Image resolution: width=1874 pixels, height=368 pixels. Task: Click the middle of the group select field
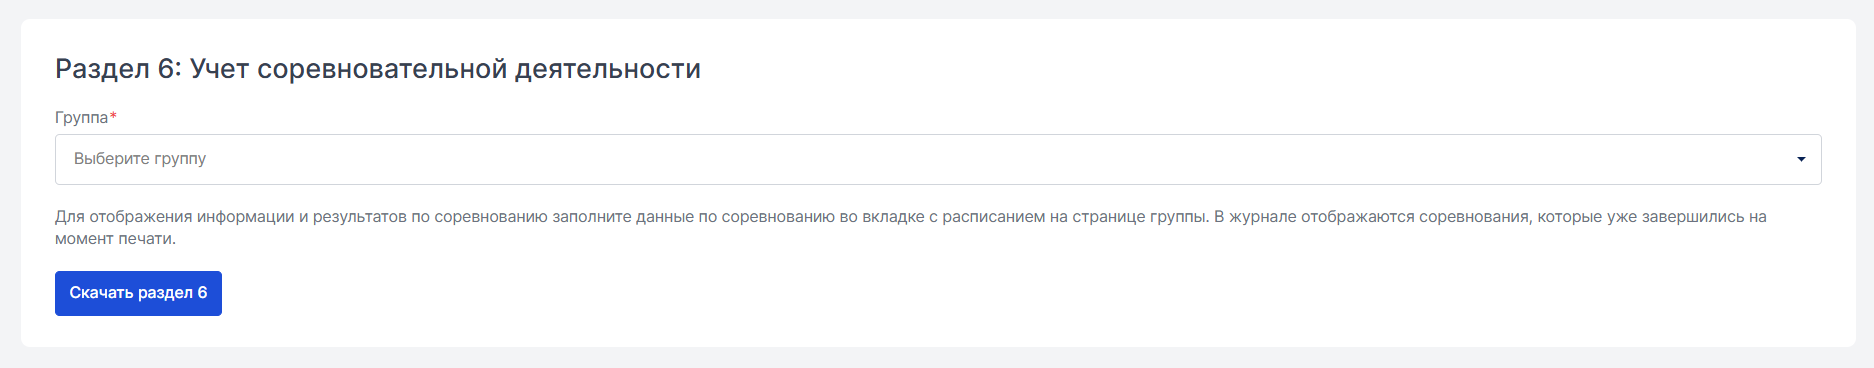tap(938, 159)
